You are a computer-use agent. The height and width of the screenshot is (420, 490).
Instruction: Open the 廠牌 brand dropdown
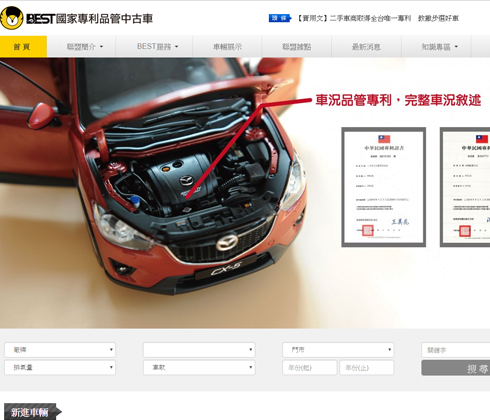[60, 350]
